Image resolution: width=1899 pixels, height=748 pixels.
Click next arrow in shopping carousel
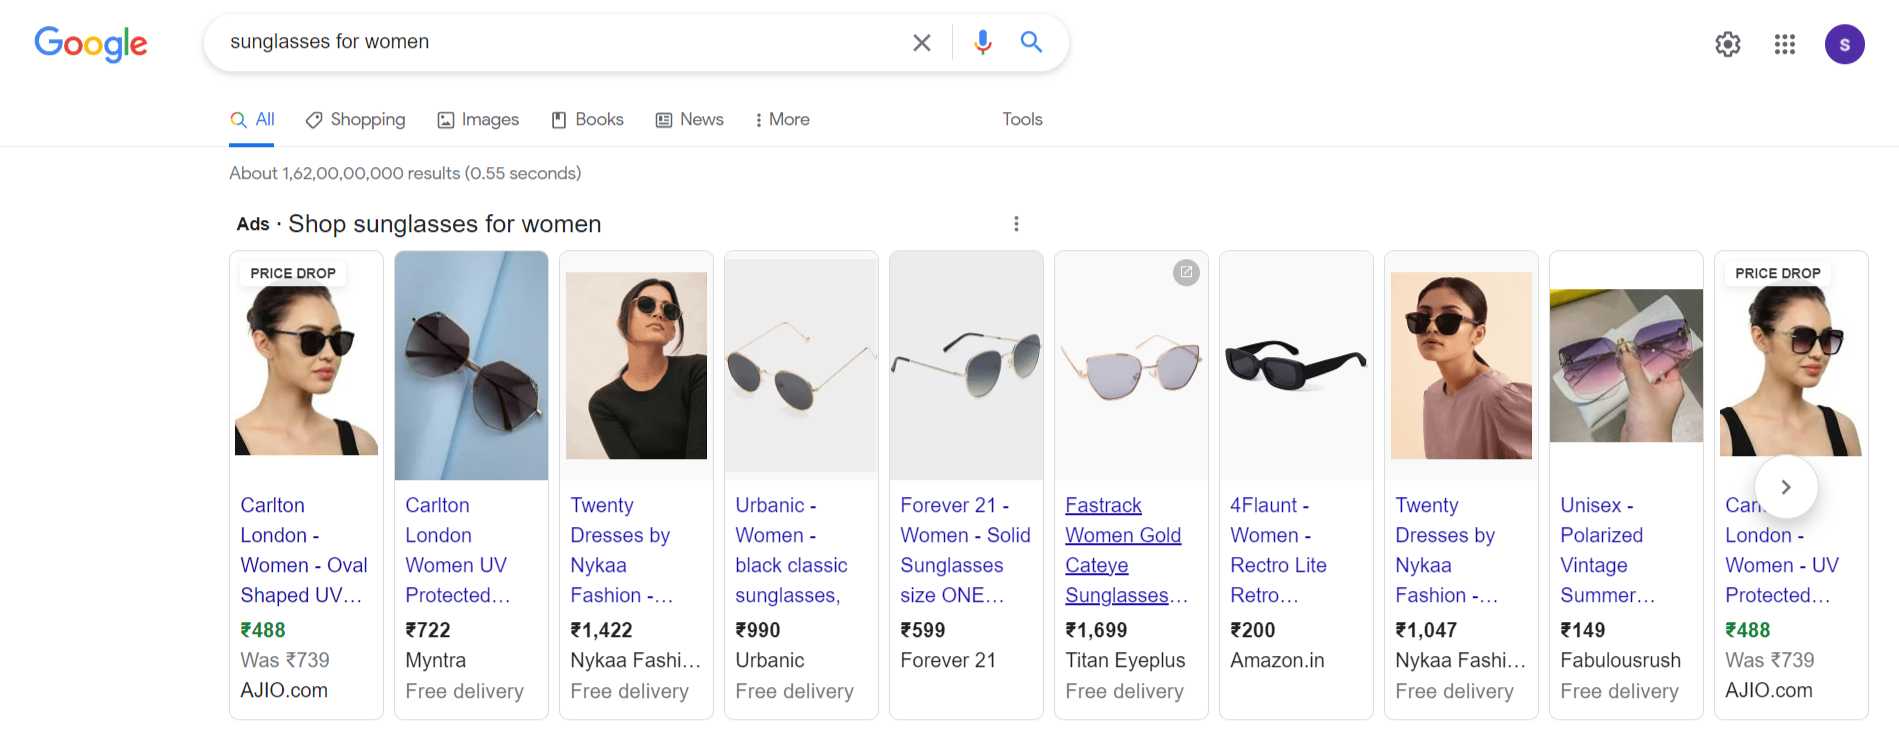pos(1786,487)
